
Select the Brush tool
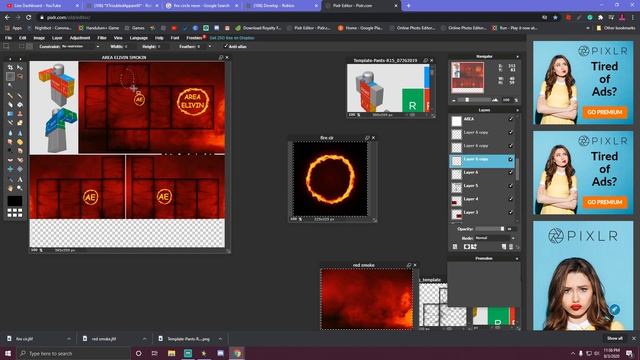(20, 96)
